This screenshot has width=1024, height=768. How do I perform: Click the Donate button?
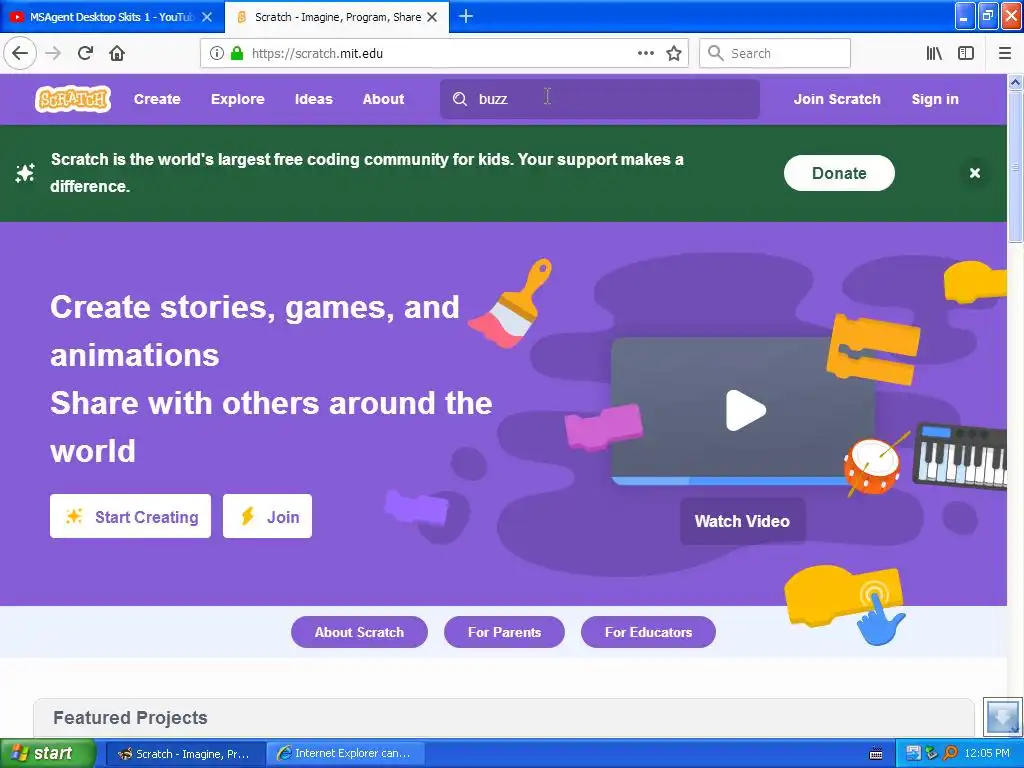click(839, 173)
